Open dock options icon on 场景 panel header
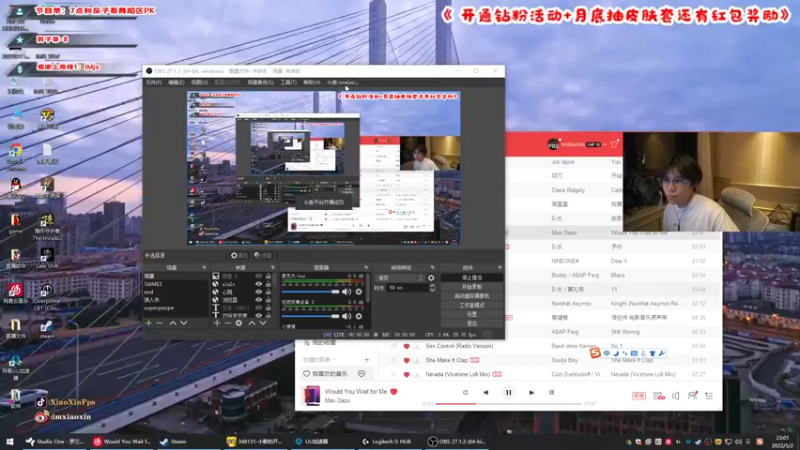This screenshot has width=800, height=450. [204, 267]
